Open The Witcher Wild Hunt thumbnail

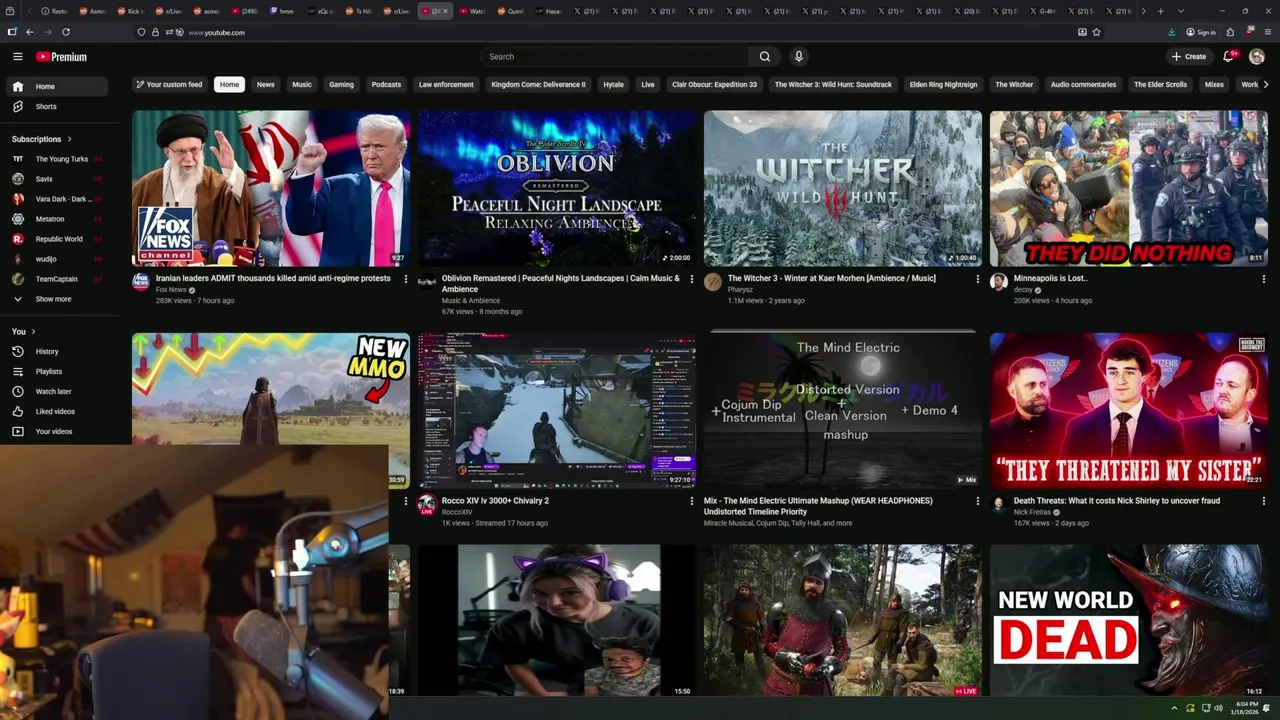[843, 188]
